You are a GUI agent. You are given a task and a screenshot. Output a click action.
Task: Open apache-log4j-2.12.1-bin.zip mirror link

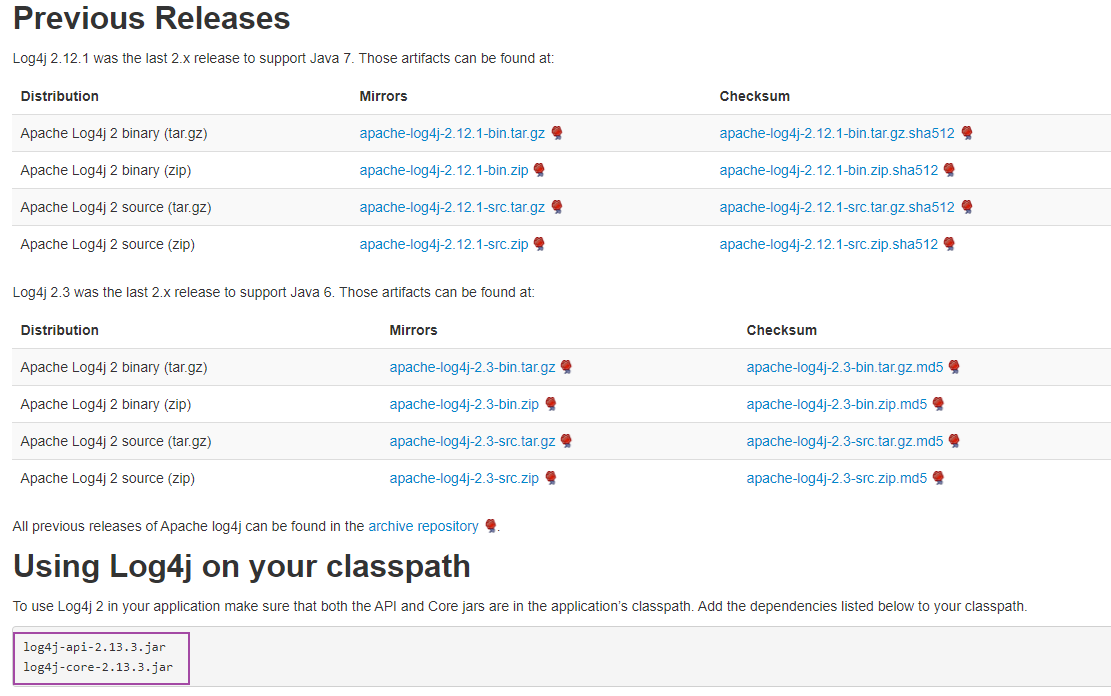tap(444, 170)
